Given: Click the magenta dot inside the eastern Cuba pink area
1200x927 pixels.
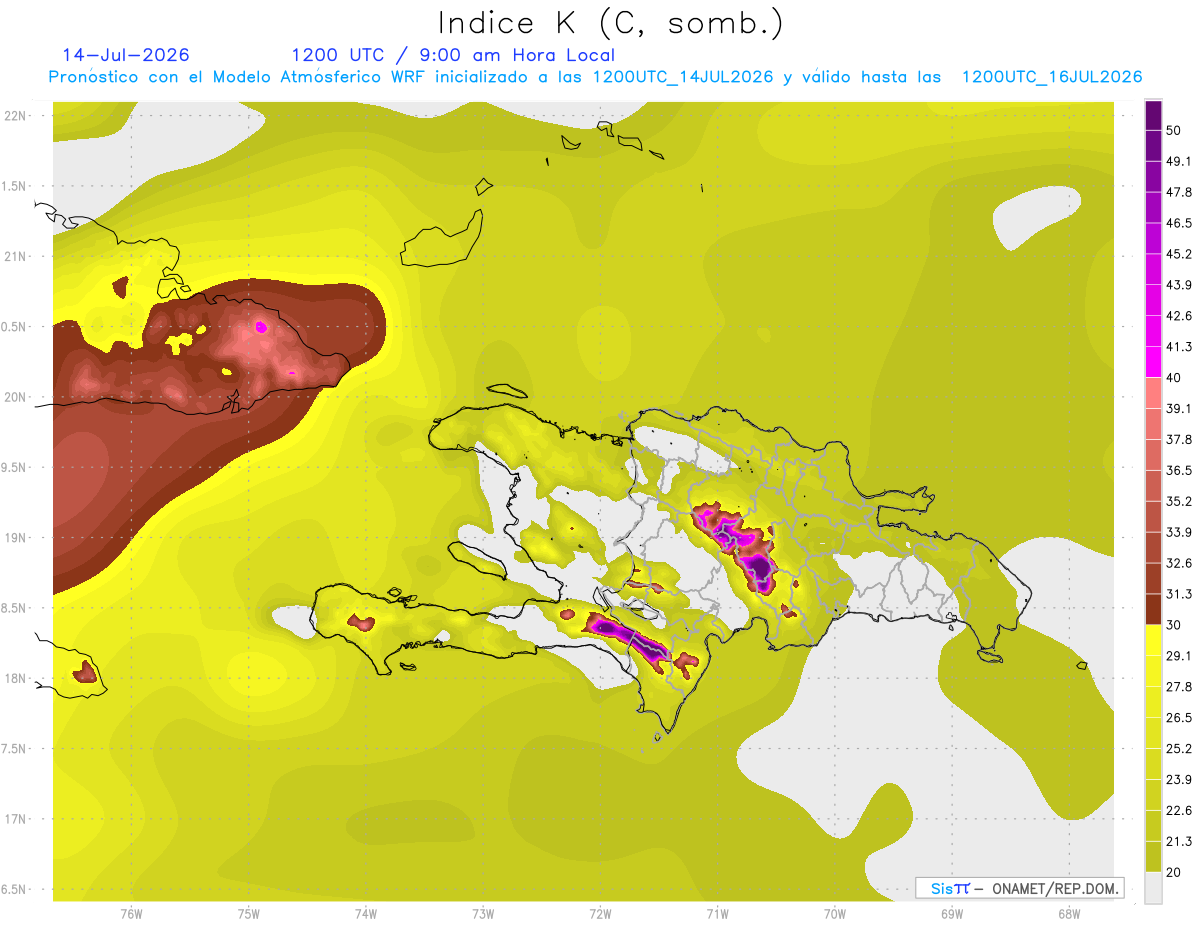Looking at the screenshot, I should pos(262,326).
